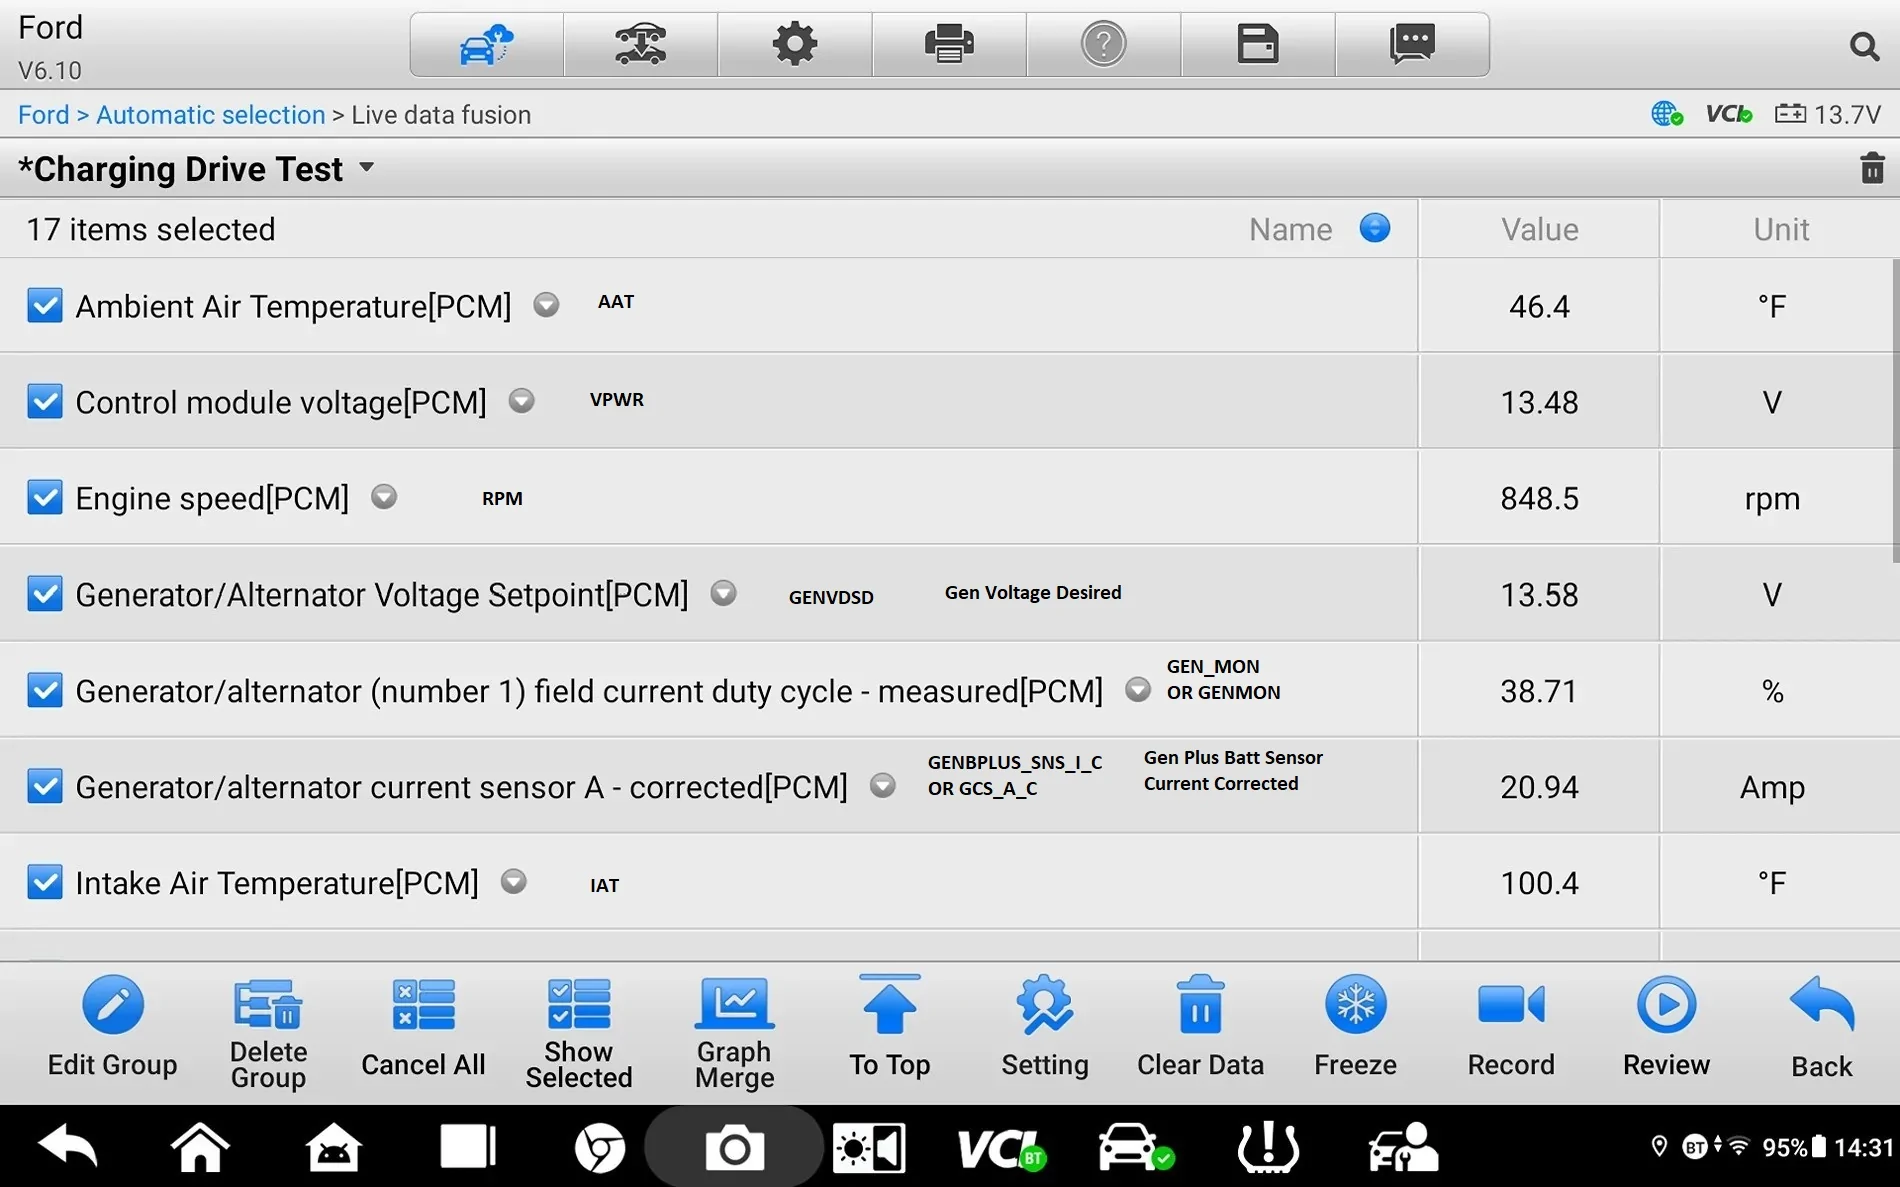This screenshot has height=1187, width=1900.
Task: Expand options for Control module voltage row
Action: click(521, 400)
